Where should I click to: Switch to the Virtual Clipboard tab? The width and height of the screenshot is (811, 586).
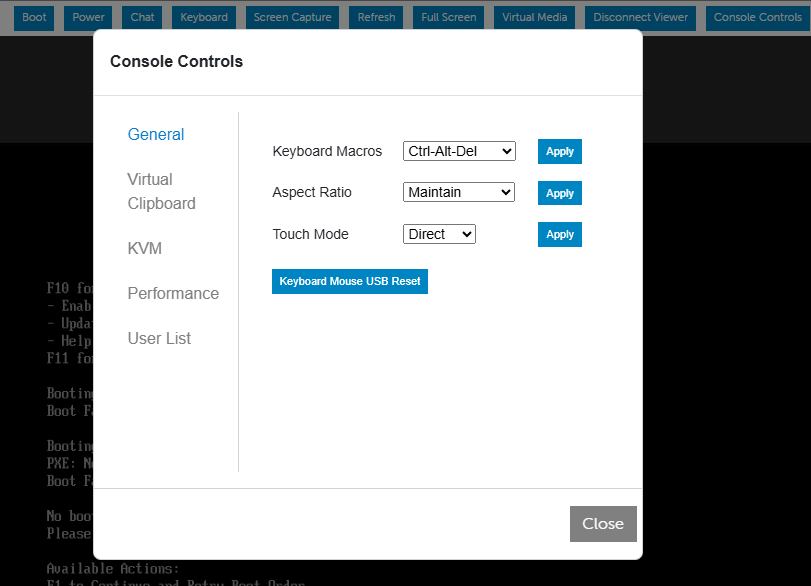tap(161, 191)
